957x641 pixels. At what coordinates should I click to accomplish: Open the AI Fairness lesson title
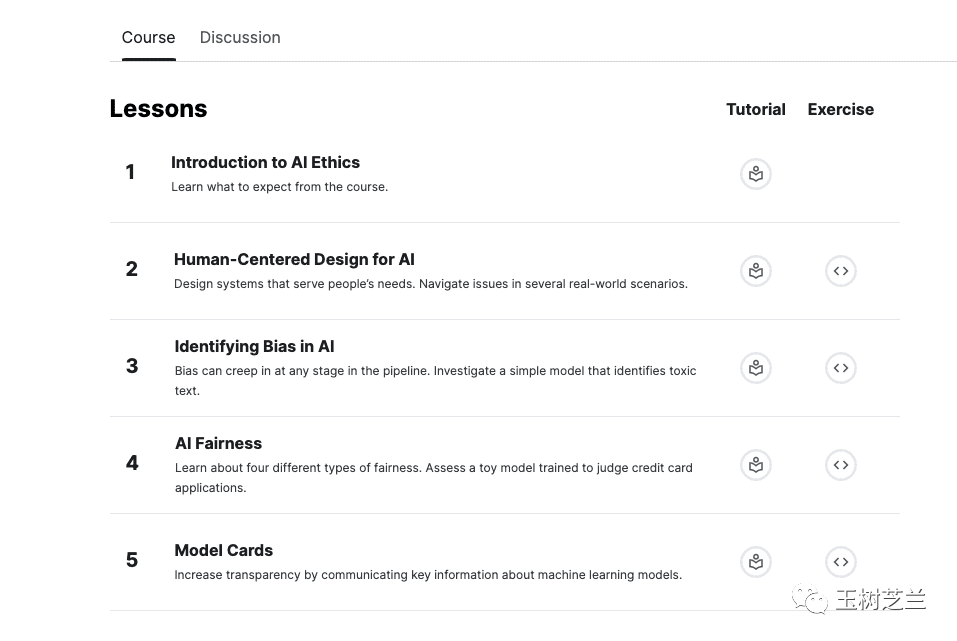click(218, 443)
